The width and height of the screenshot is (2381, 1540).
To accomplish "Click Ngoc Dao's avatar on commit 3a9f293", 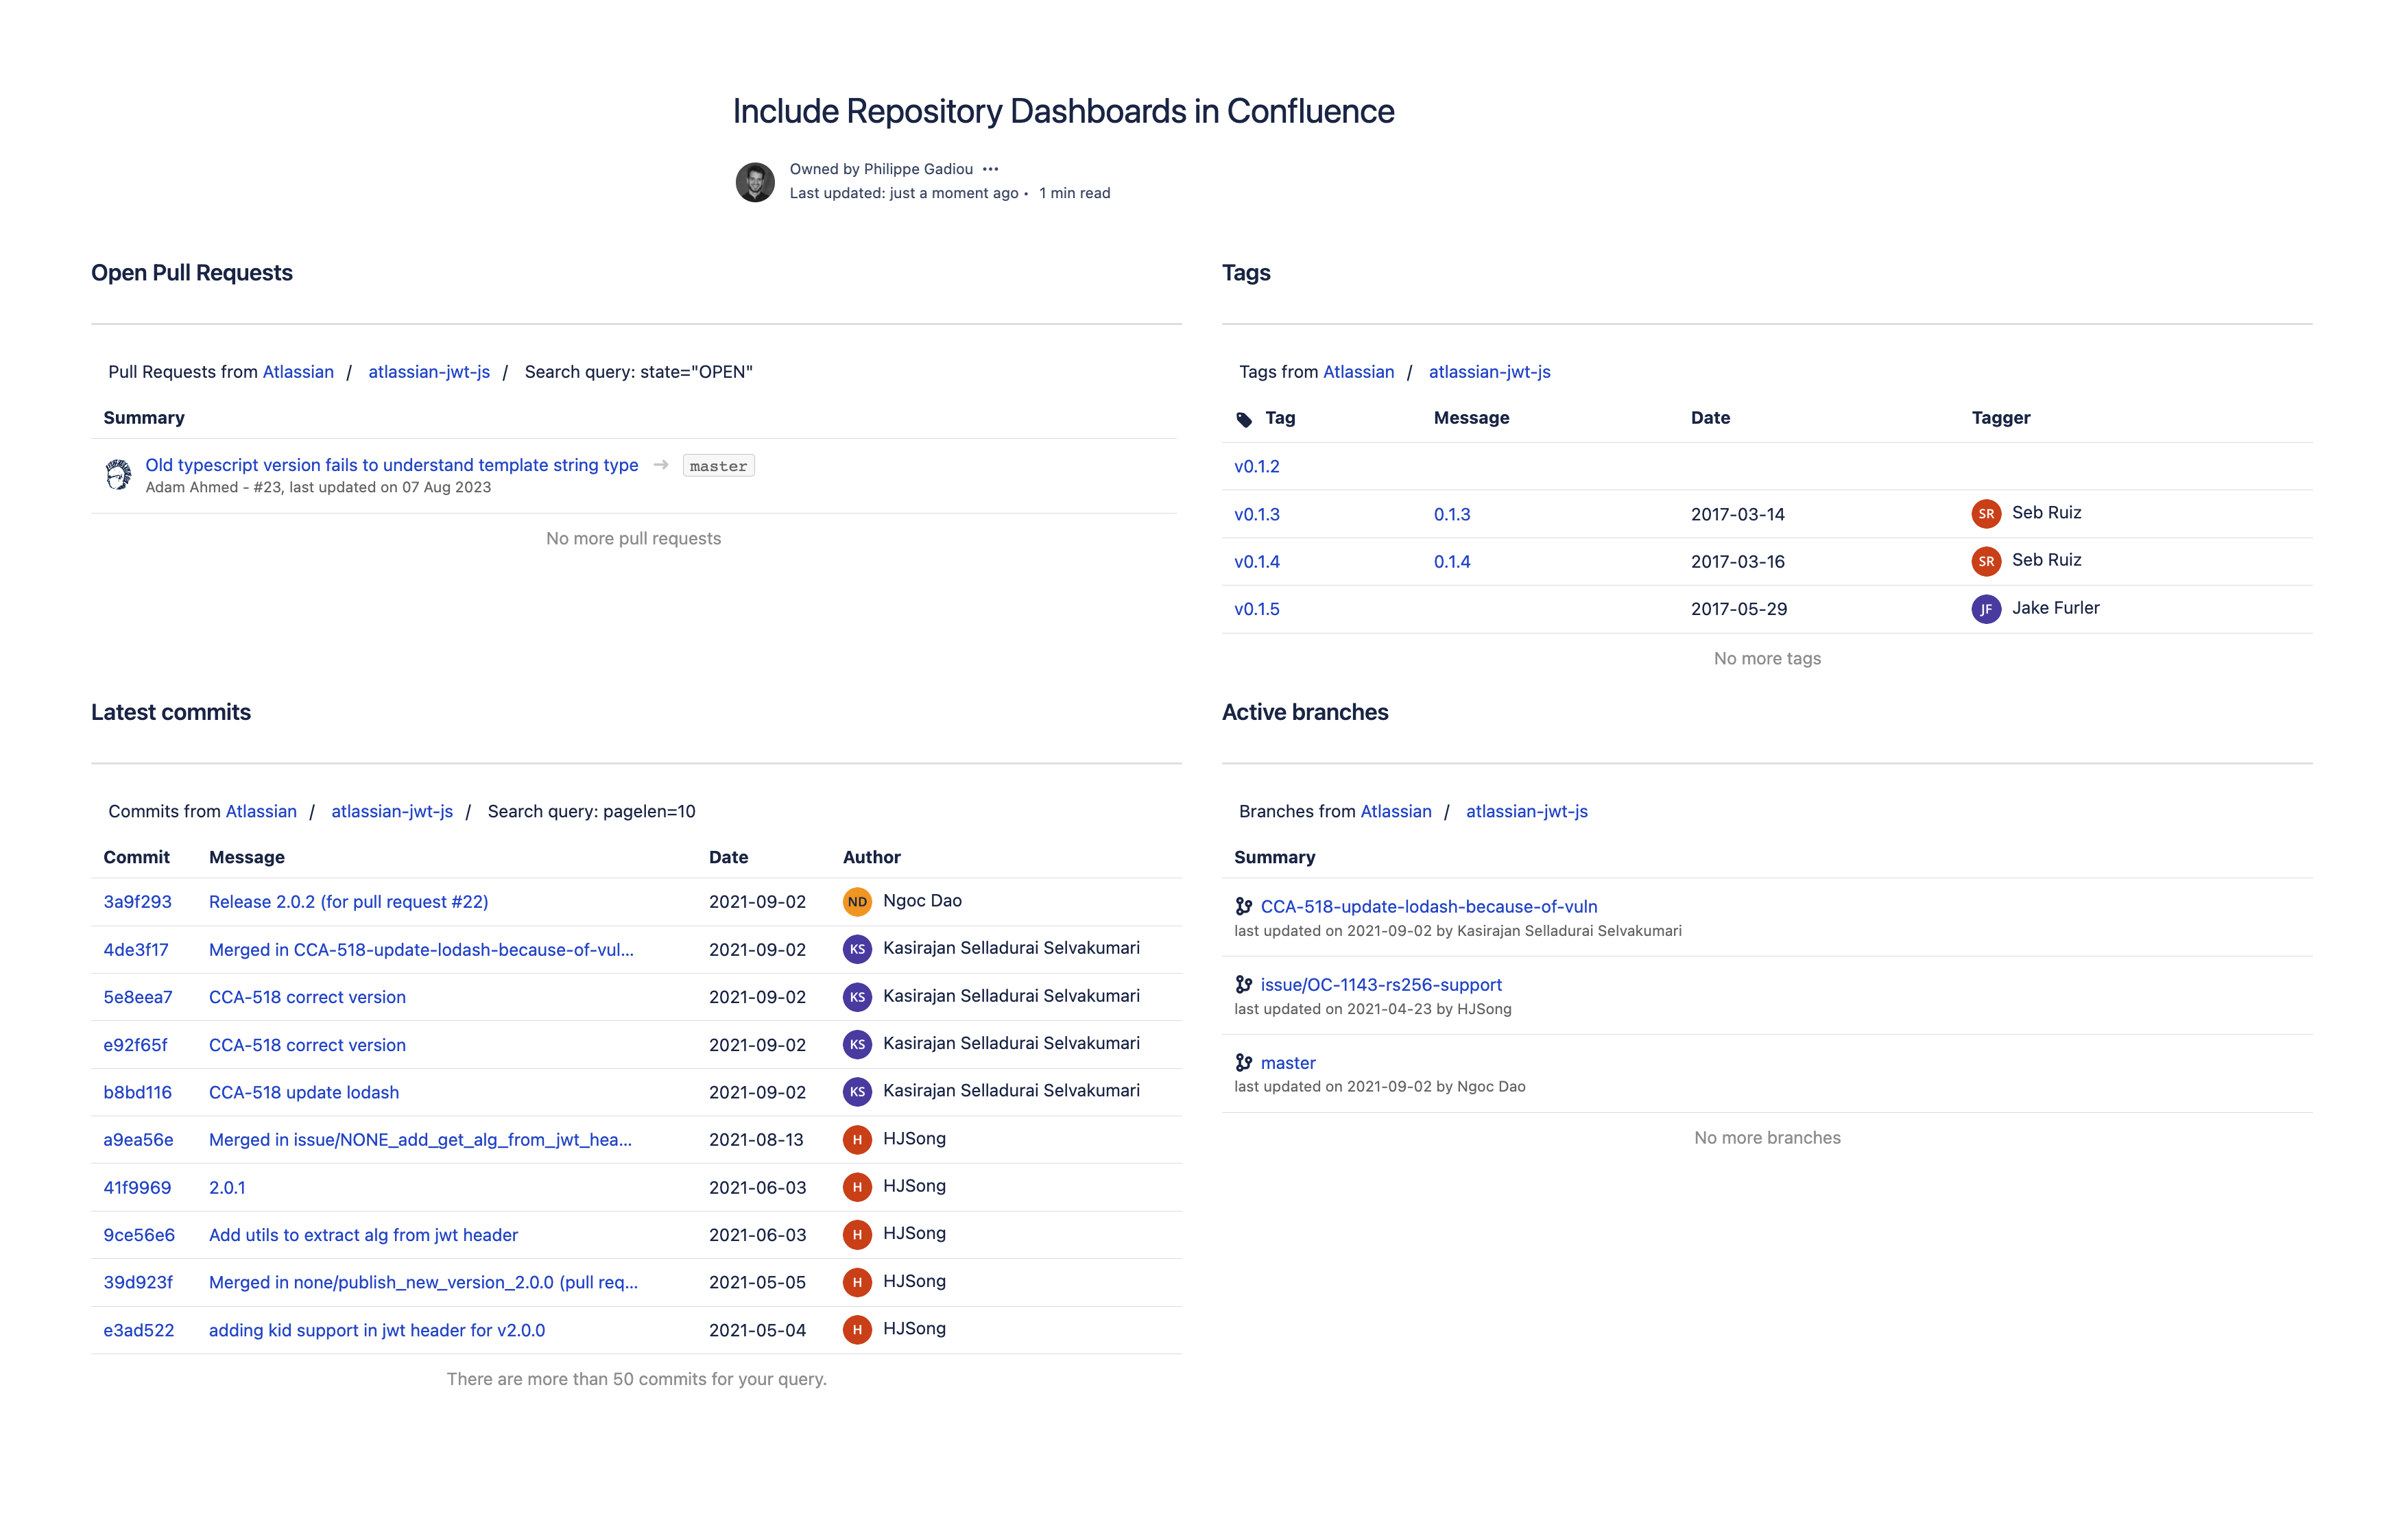I will pyautogui.click(x=857, y=901).
